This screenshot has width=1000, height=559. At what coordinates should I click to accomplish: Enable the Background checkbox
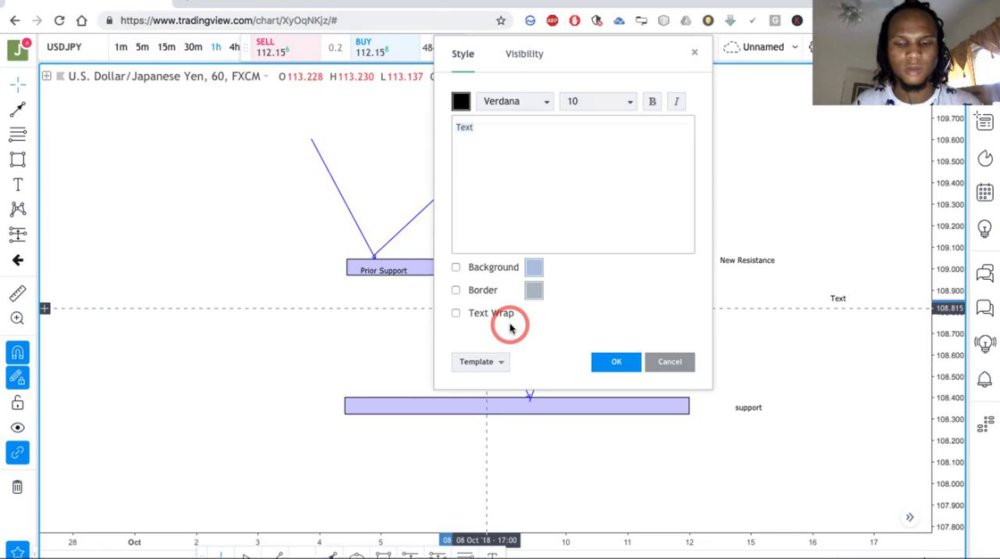[456, 267]
